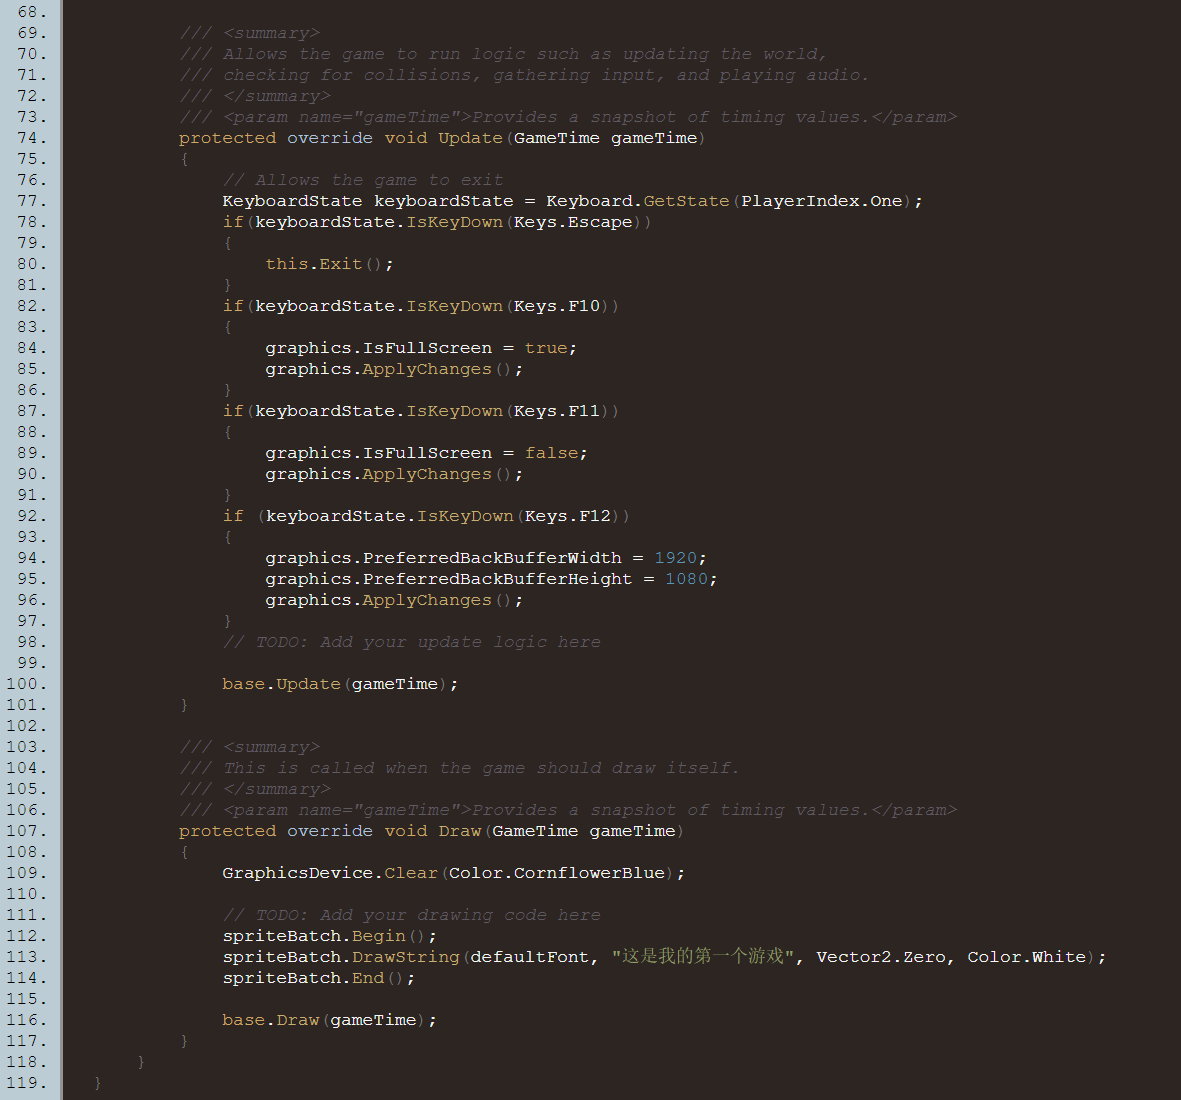
Task: Click the number 1920 on line 94
Action: pyautogui.click(x=676, y=558)
